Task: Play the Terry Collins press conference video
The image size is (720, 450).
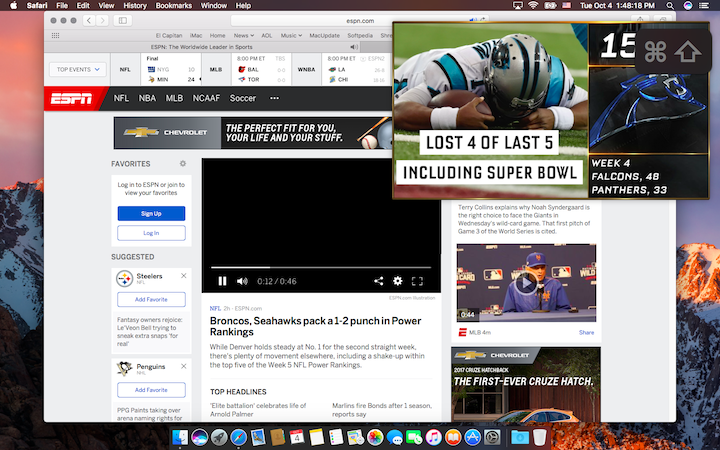Action: click(x=526, y=283)
